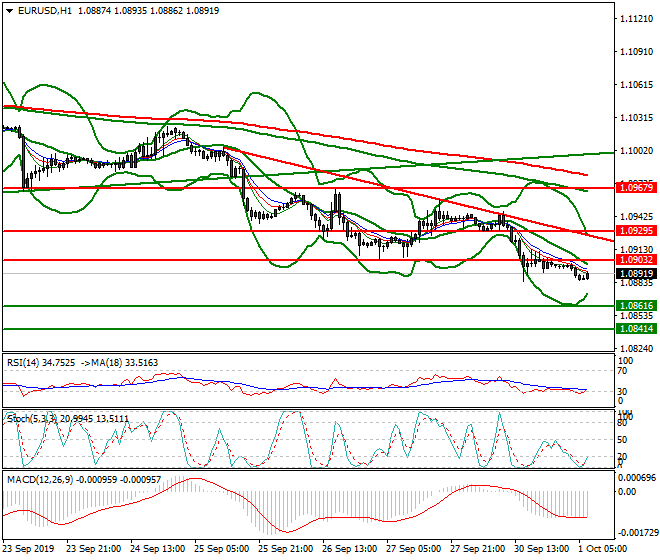Click the 1.11210 price axis value
The width and height of the screenshot is (660, 560).
coord(636,19)
